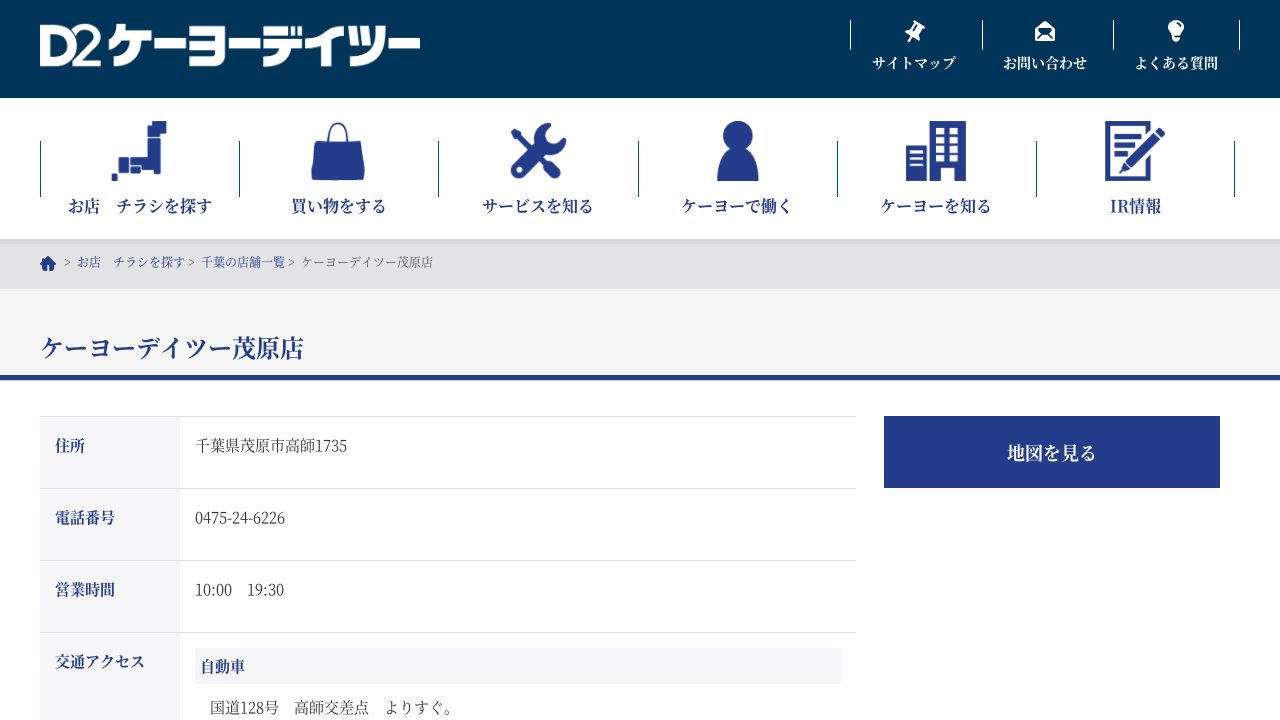Click the home icon in breadcrumb
The height and width of the screenshot is (720, 1280).
coord(48,263)
